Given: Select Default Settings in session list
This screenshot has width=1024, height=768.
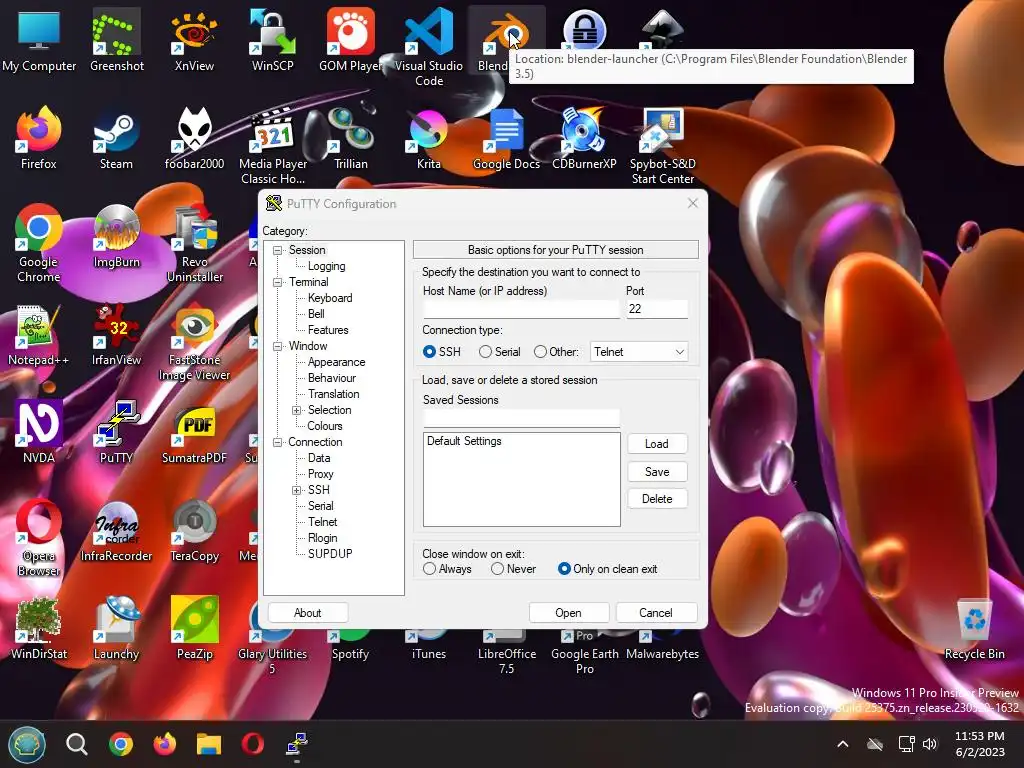Looking at the screenshot, I should pos(464,441).
